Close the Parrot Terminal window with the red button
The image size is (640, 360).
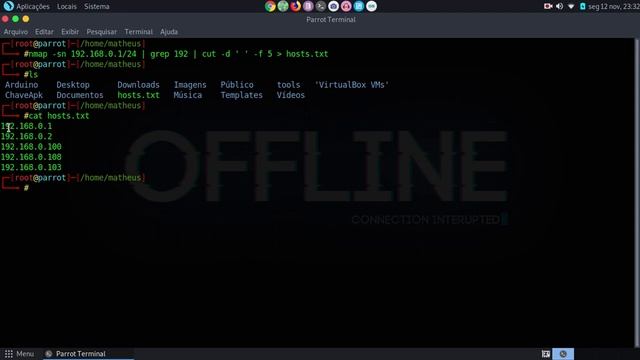[5, 19]
